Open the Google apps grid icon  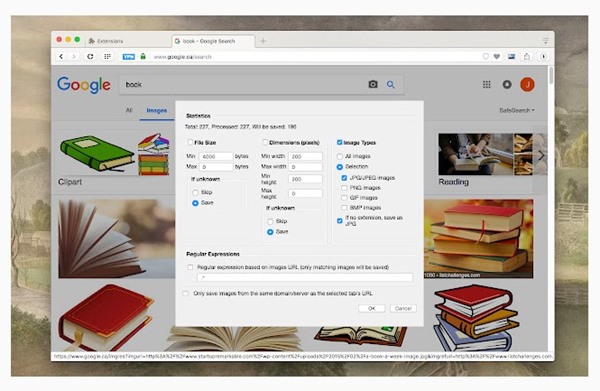coord(486,84)
